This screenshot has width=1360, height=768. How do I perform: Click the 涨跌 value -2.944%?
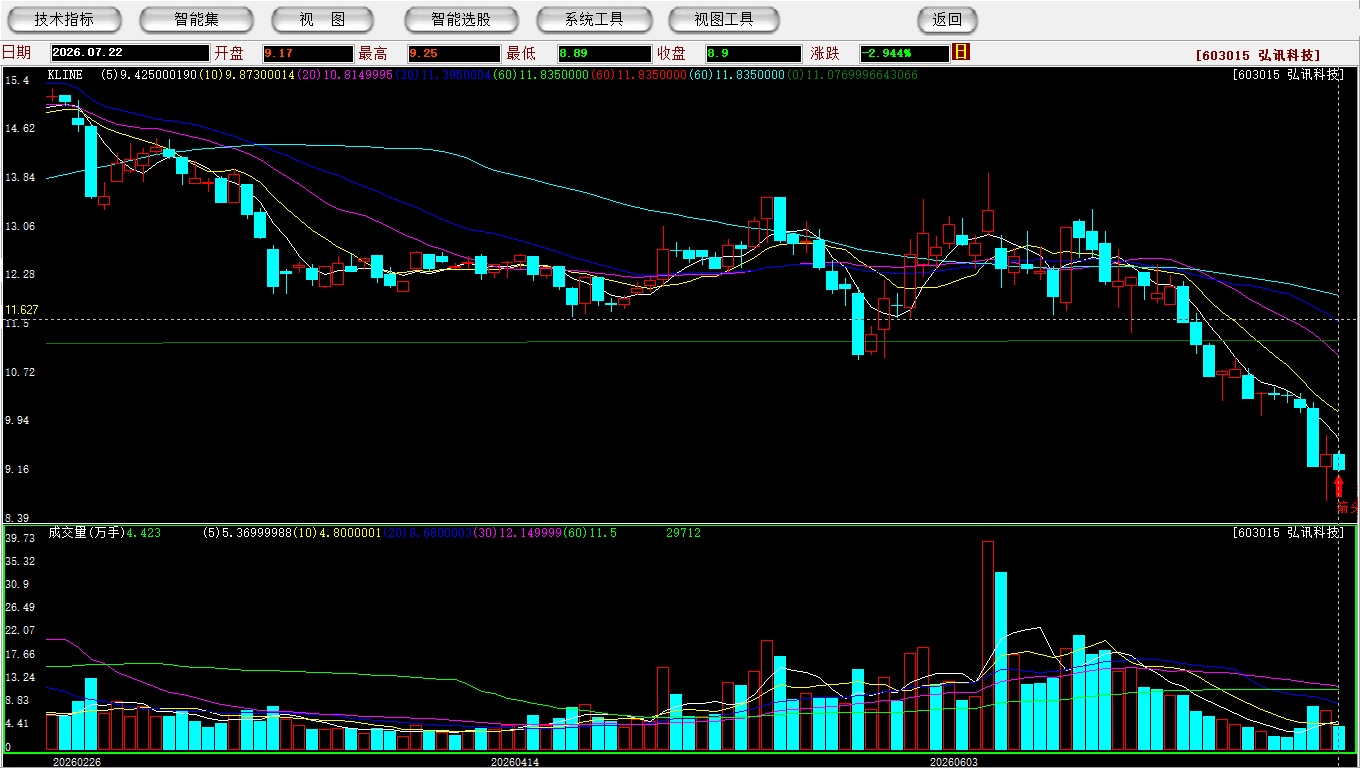tap(904, 54)
